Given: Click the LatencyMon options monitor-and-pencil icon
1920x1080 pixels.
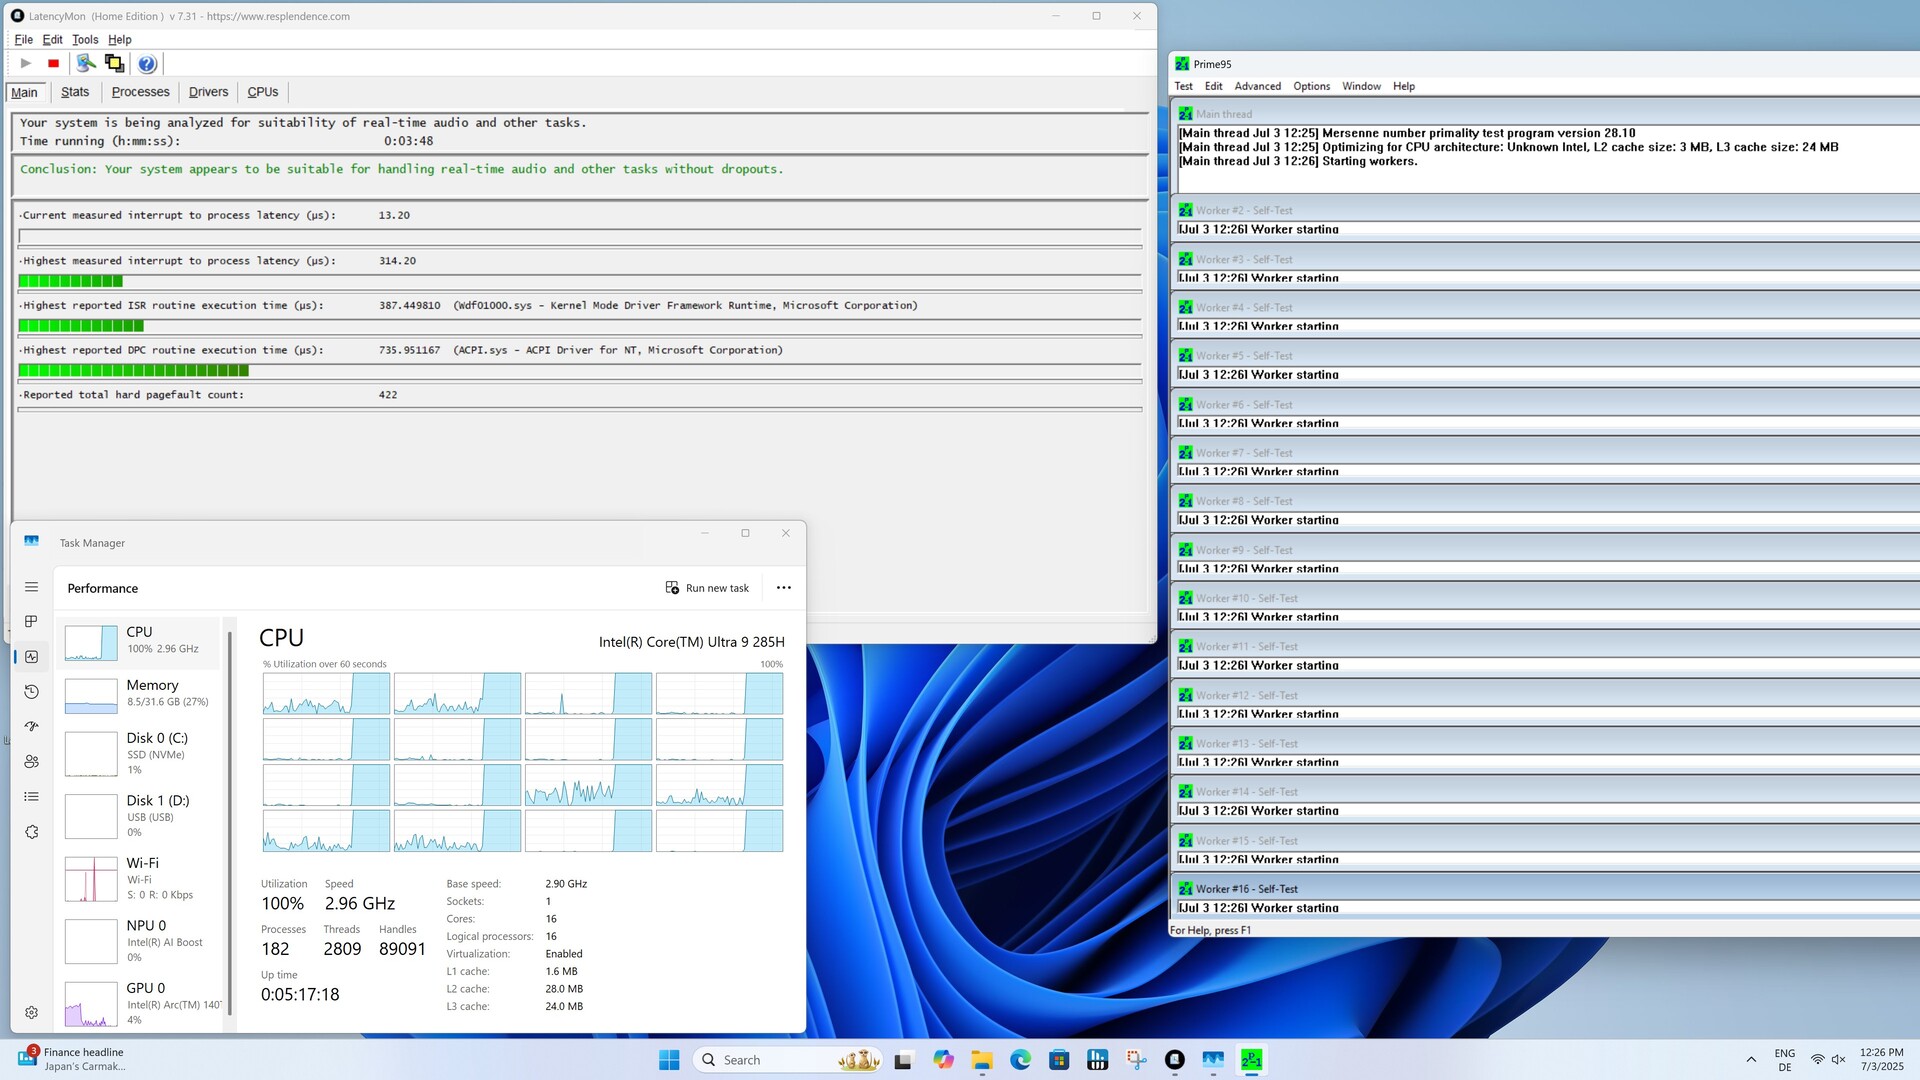Looking at the screenshot, I should pyautogui.click(x=87, y=63).
